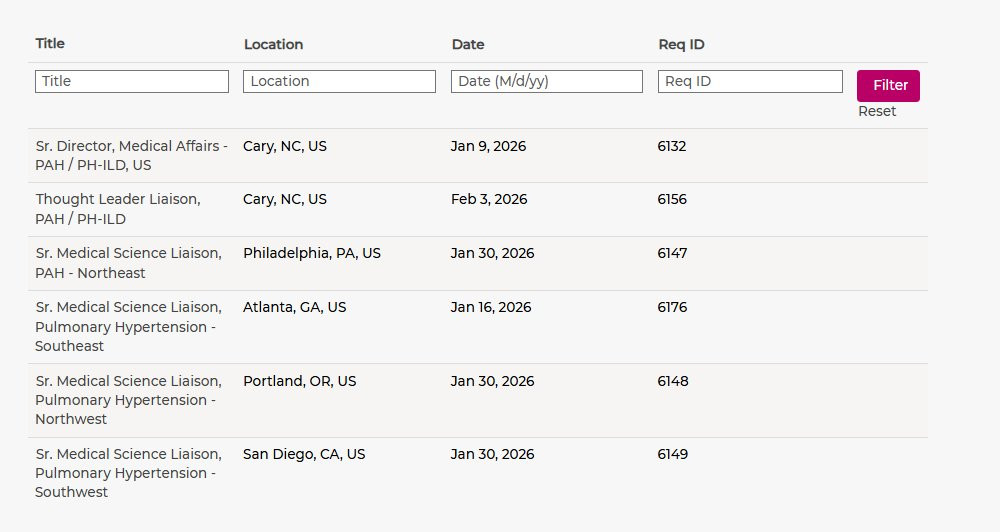Click the Reset link
The width and height of the screenshot is (1000, 532).
877,111
